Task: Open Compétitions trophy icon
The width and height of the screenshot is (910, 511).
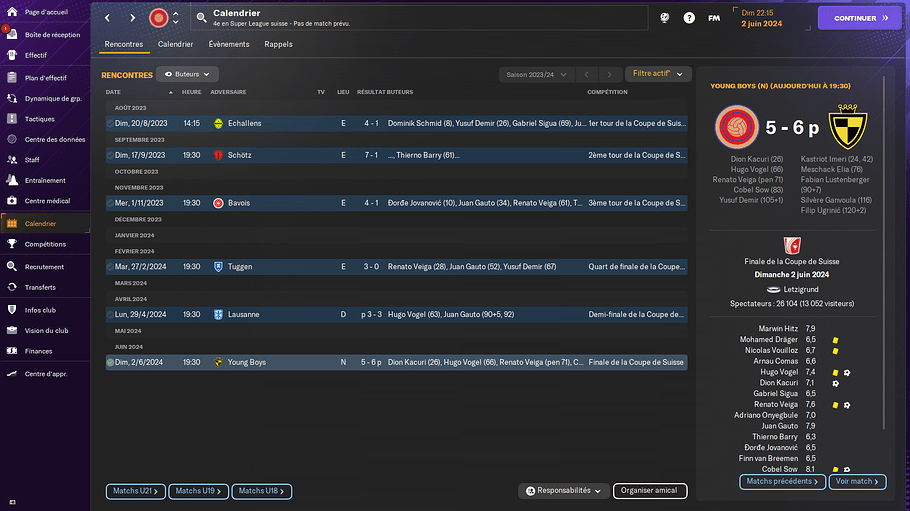Action: pyautogui.click(x=12, y=243)
